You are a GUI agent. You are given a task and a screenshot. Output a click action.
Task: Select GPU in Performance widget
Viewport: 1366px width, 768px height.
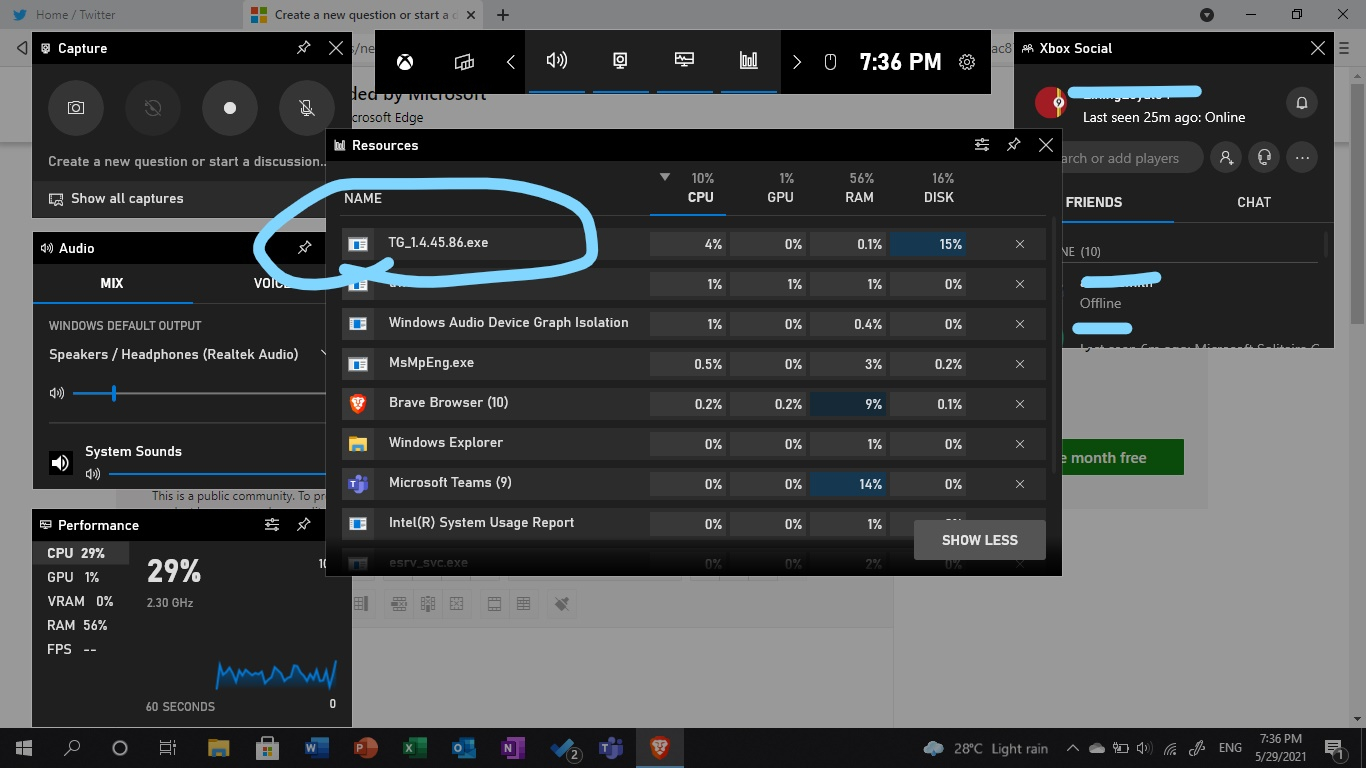click(81, 577)
